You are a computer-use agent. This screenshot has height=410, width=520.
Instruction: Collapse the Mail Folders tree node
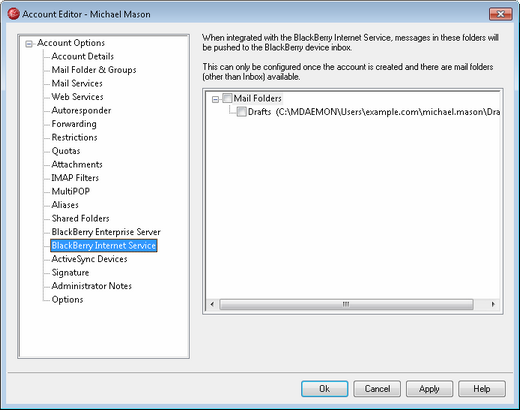pyautogui.click(x=216, y=99)
